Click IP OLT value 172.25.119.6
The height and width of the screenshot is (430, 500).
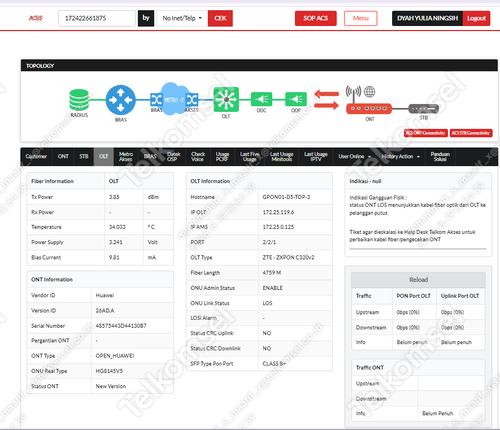point(278,212)
